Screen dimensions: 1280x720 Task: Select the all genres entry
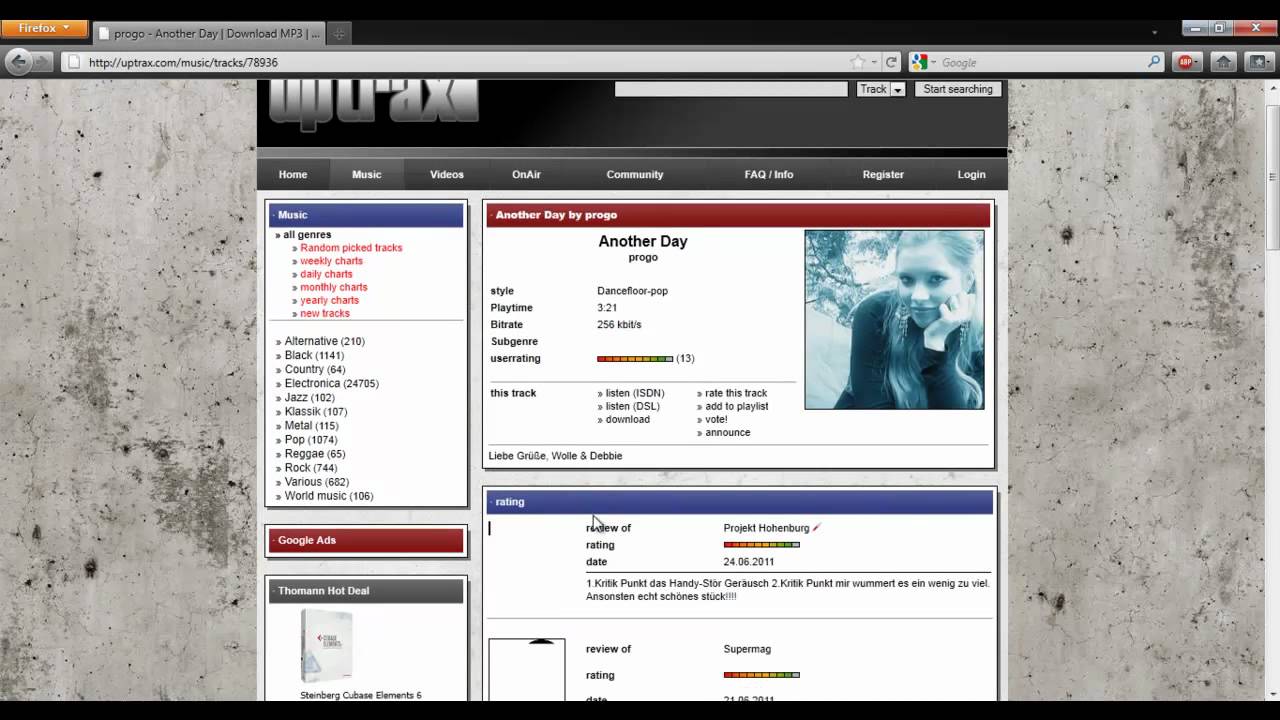[x=307, y=235]
